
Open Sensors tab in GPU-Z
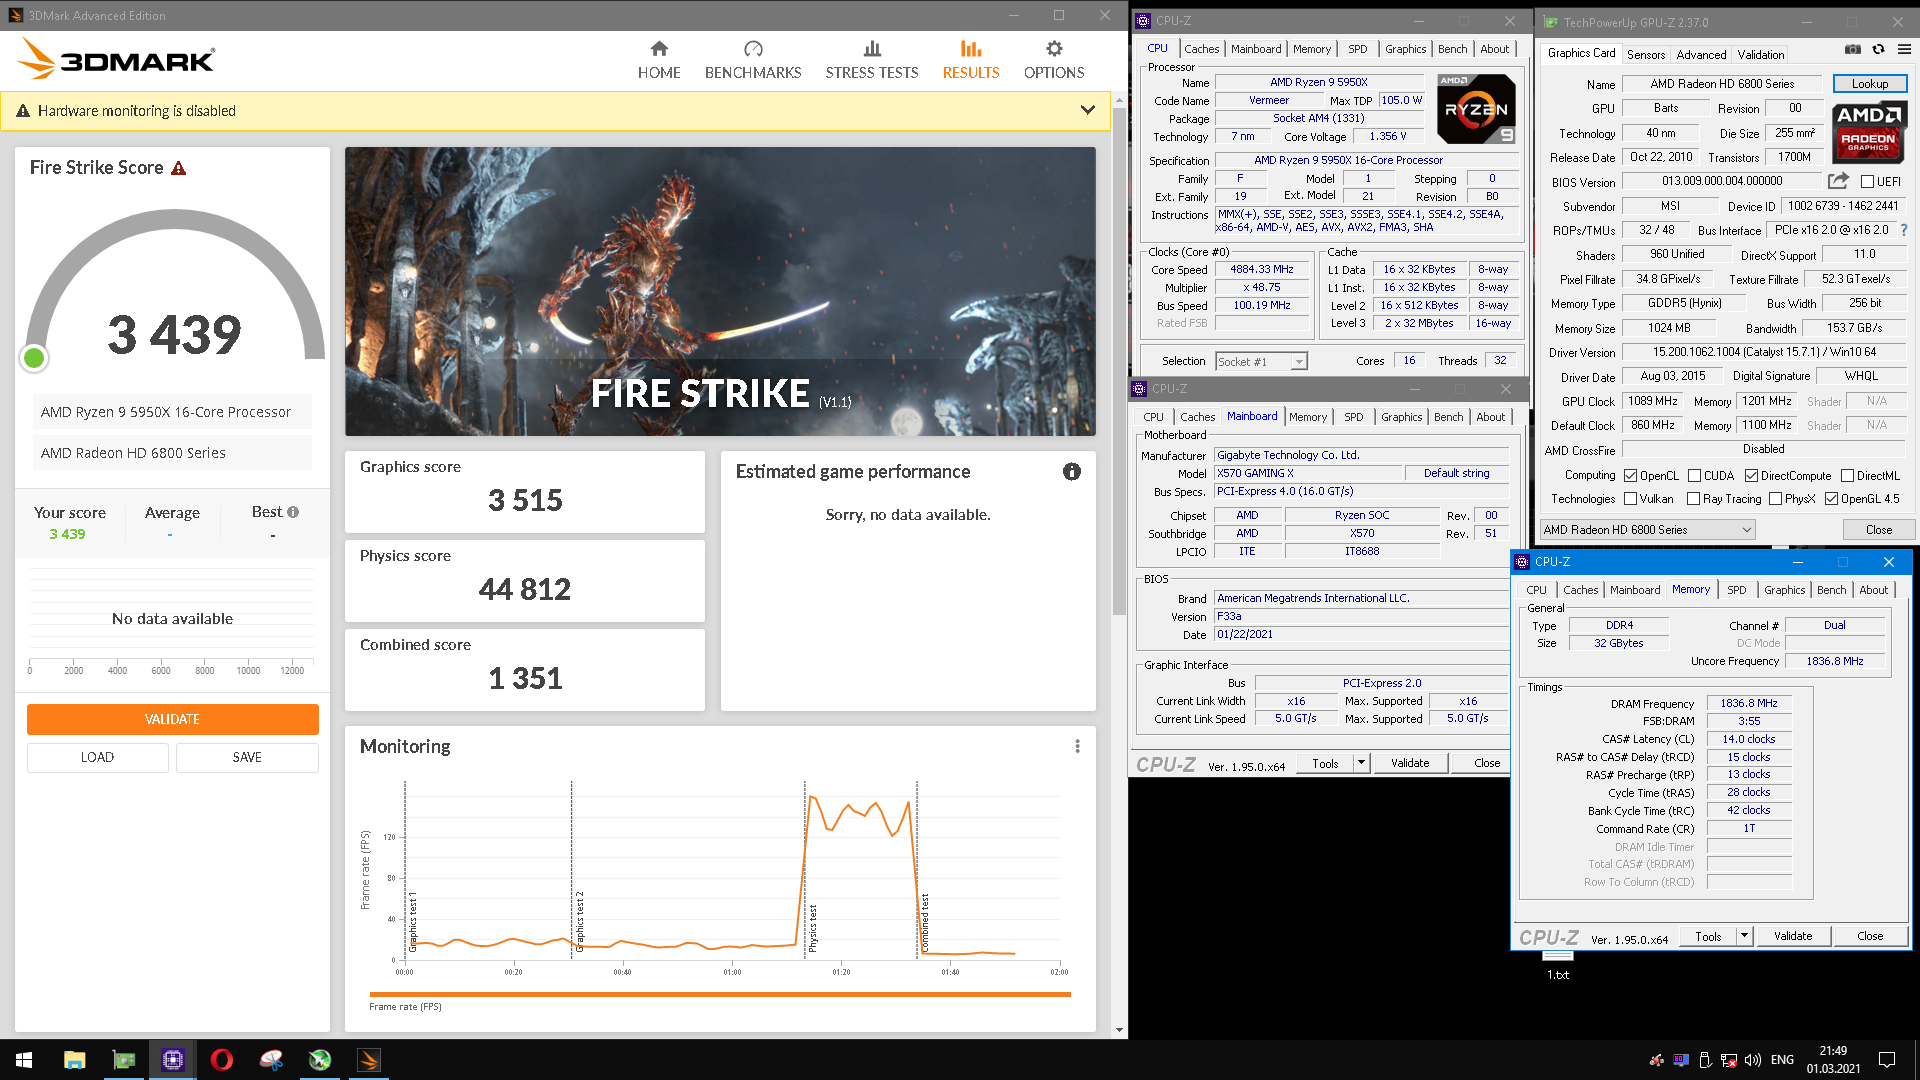pyautogui.click(x=1646, y=55)
